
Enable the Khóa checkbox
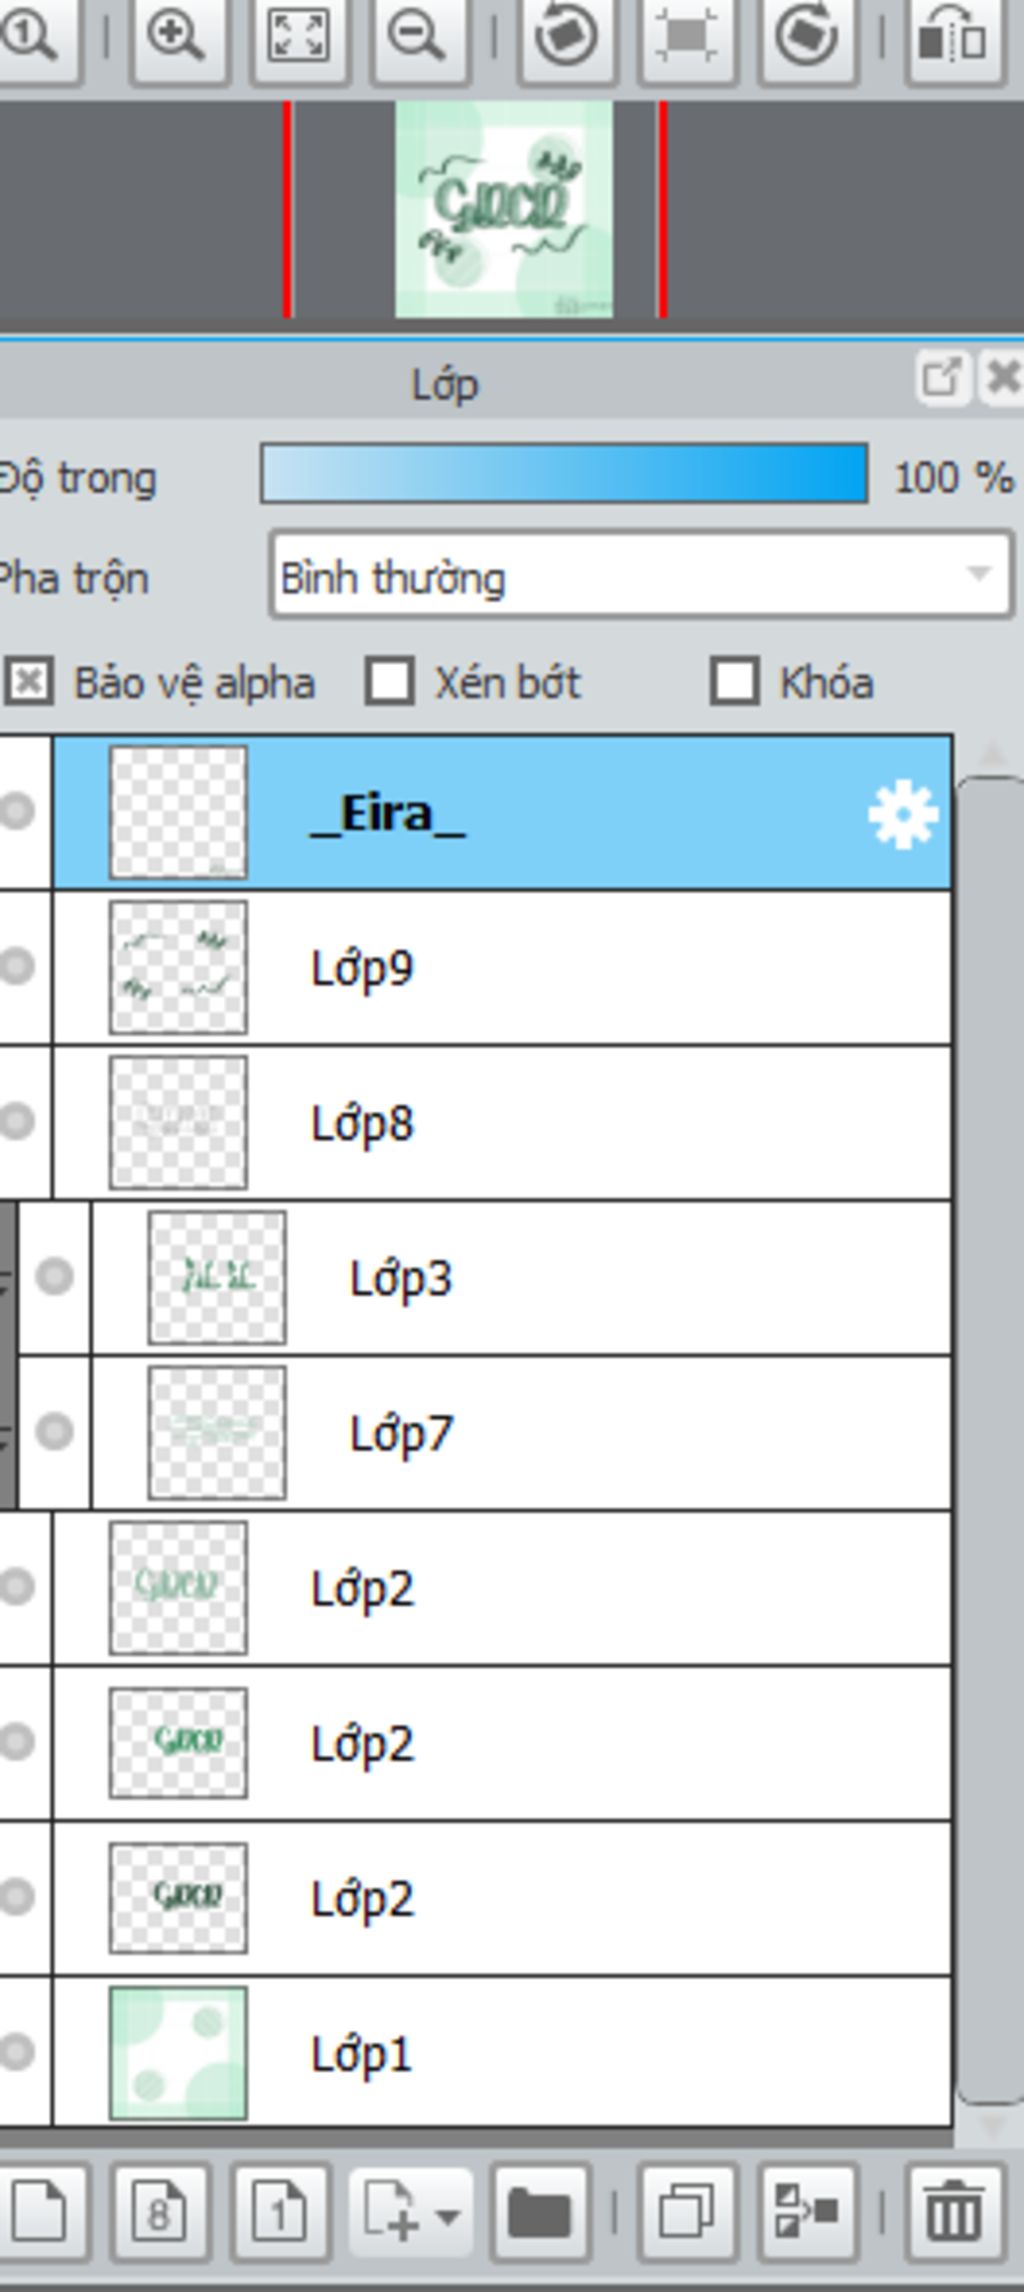click(735, 682)
